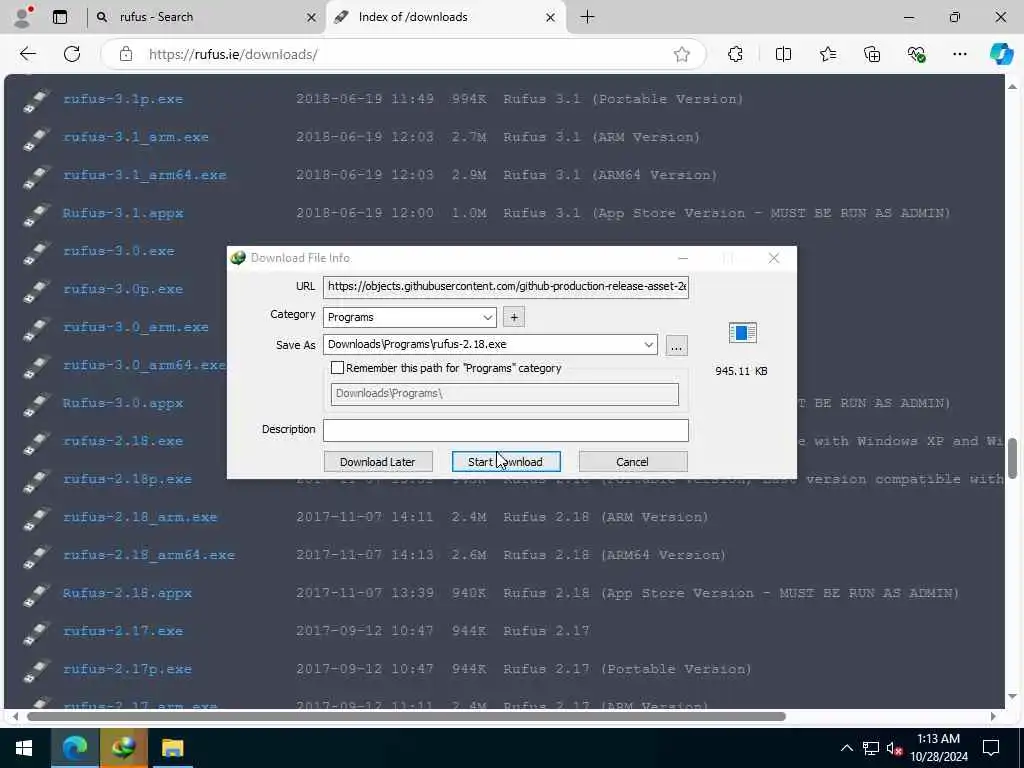Click scroll right arrow on horizontal scrollbar
This screenshot has width=1024, height=768.
993,716
